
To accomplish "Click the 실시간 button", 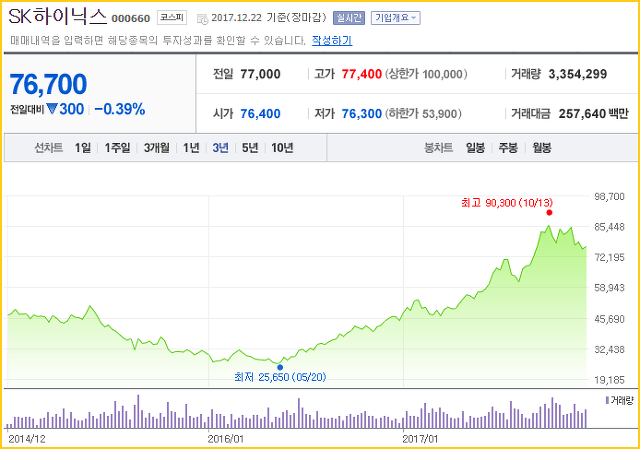I will tap(349, 18).
